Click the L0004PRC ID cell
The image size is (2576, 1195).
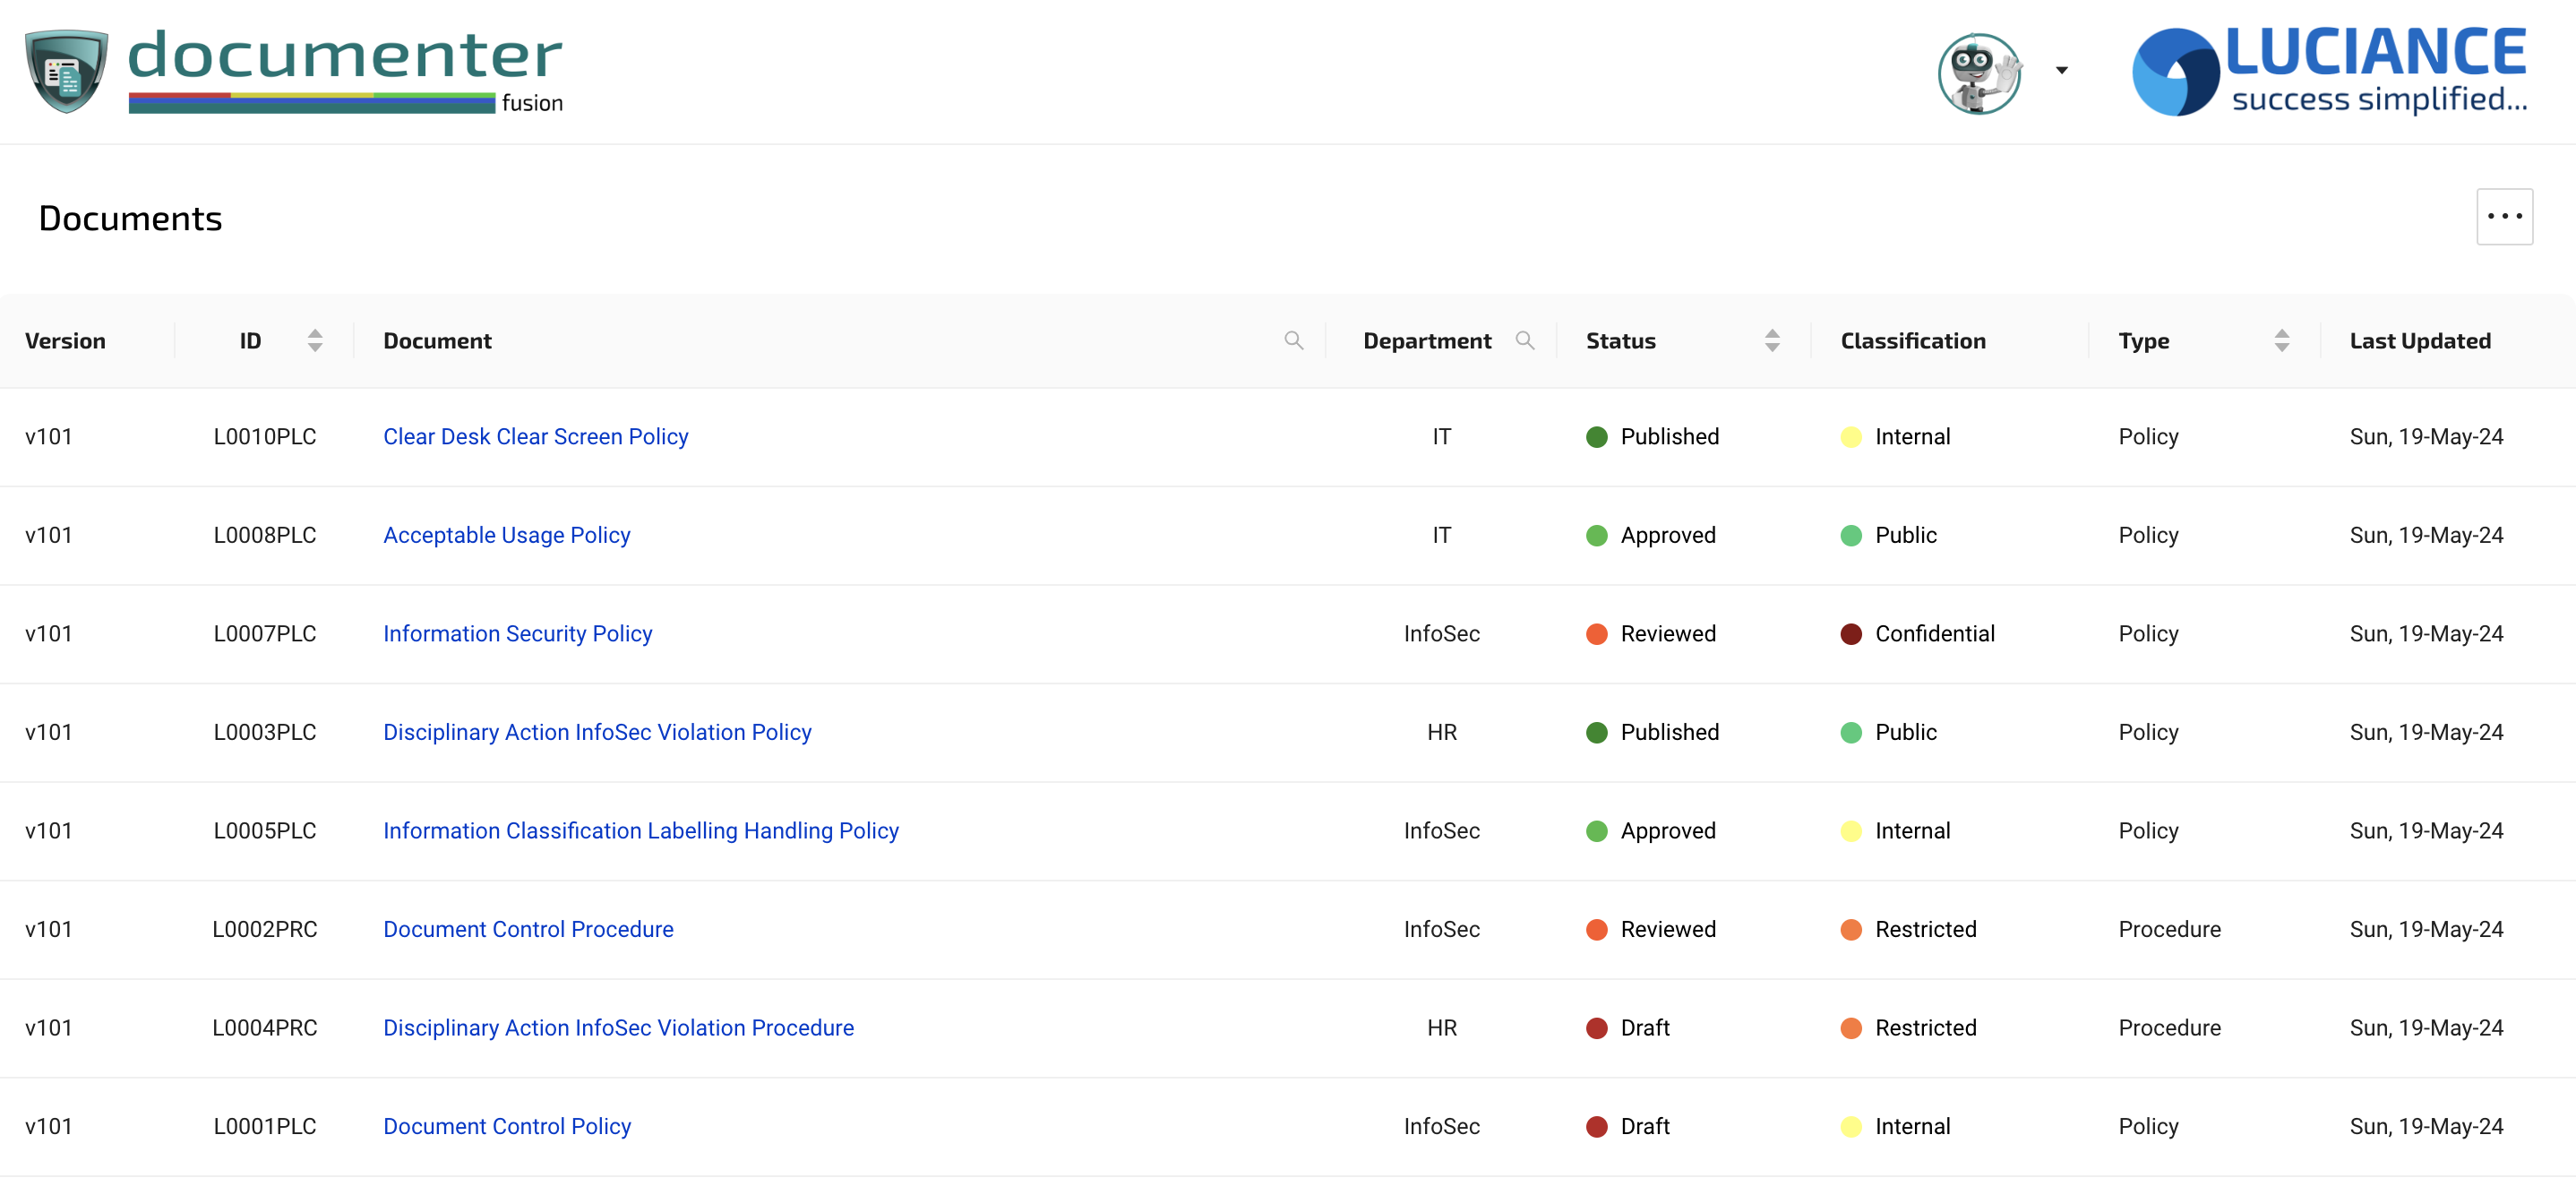click(264, 1028)
